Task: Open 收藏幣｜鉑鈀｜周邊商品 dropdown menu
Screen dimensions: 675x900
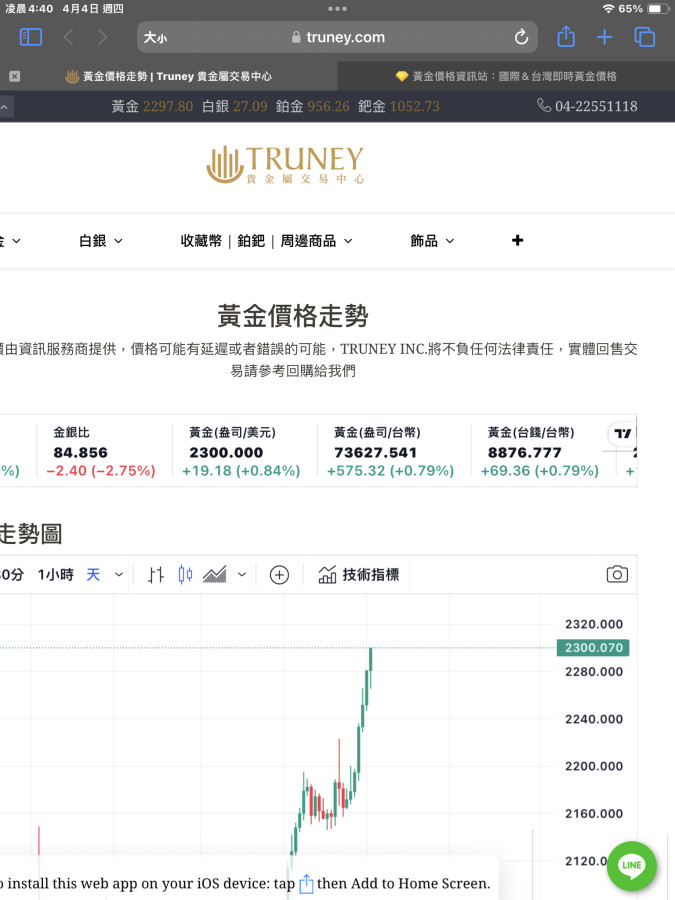Action: (266, 241)
